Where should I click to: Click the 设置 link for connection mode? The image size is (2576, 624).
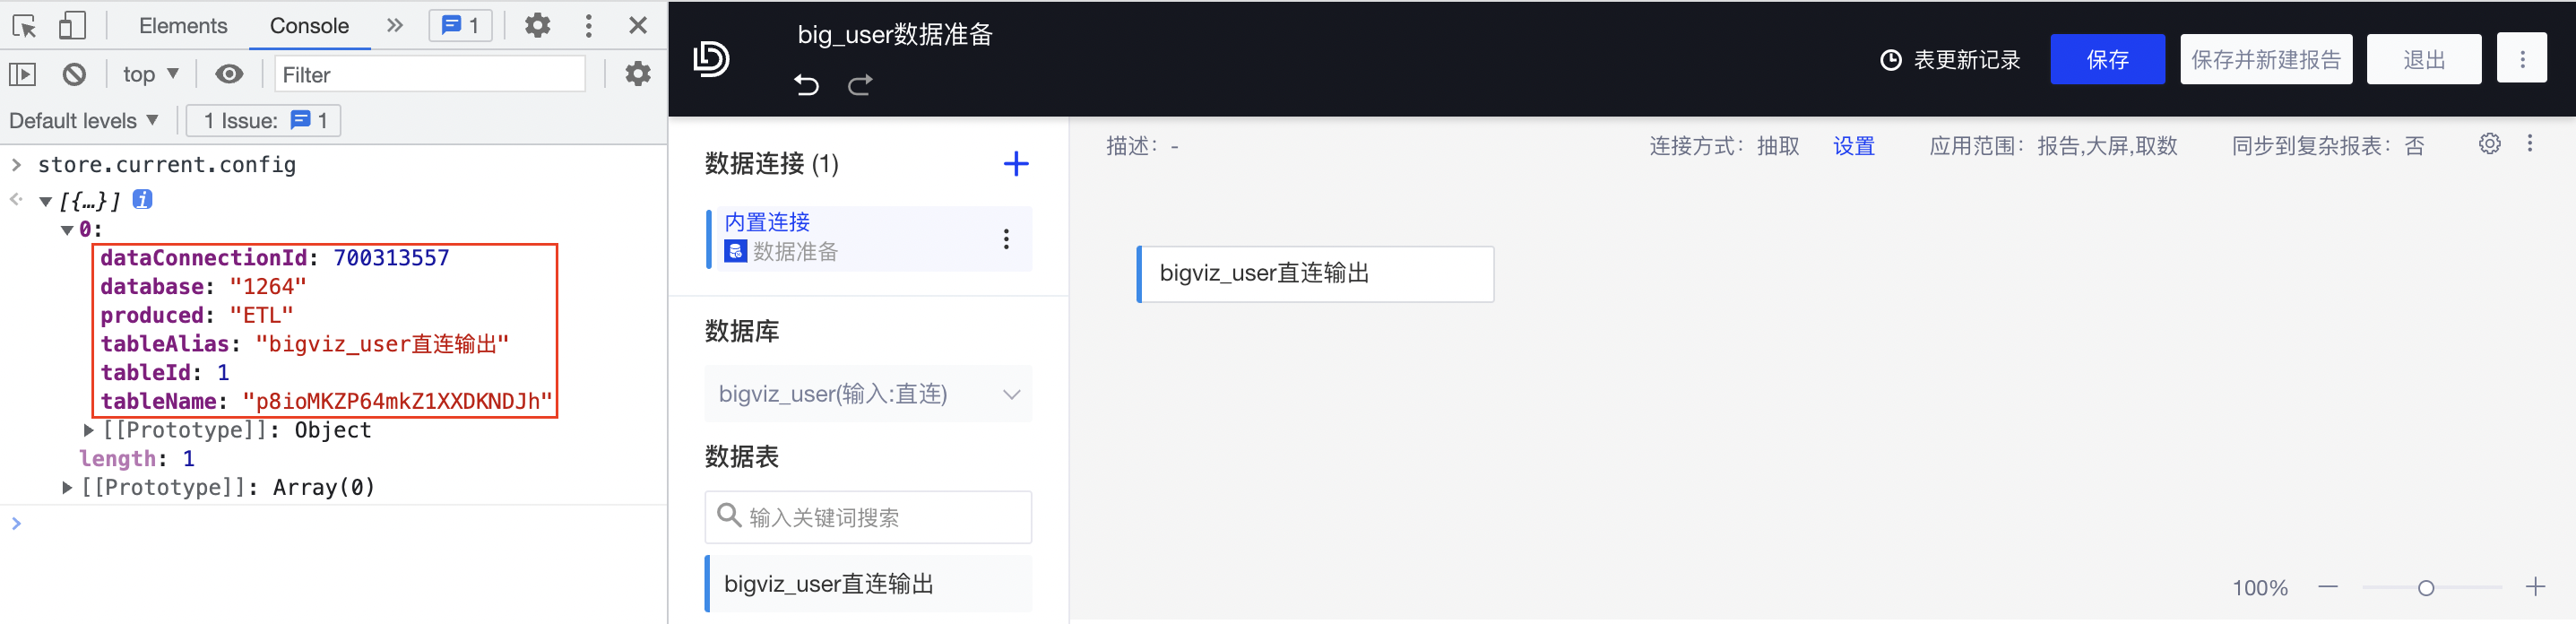(1853, 146)
